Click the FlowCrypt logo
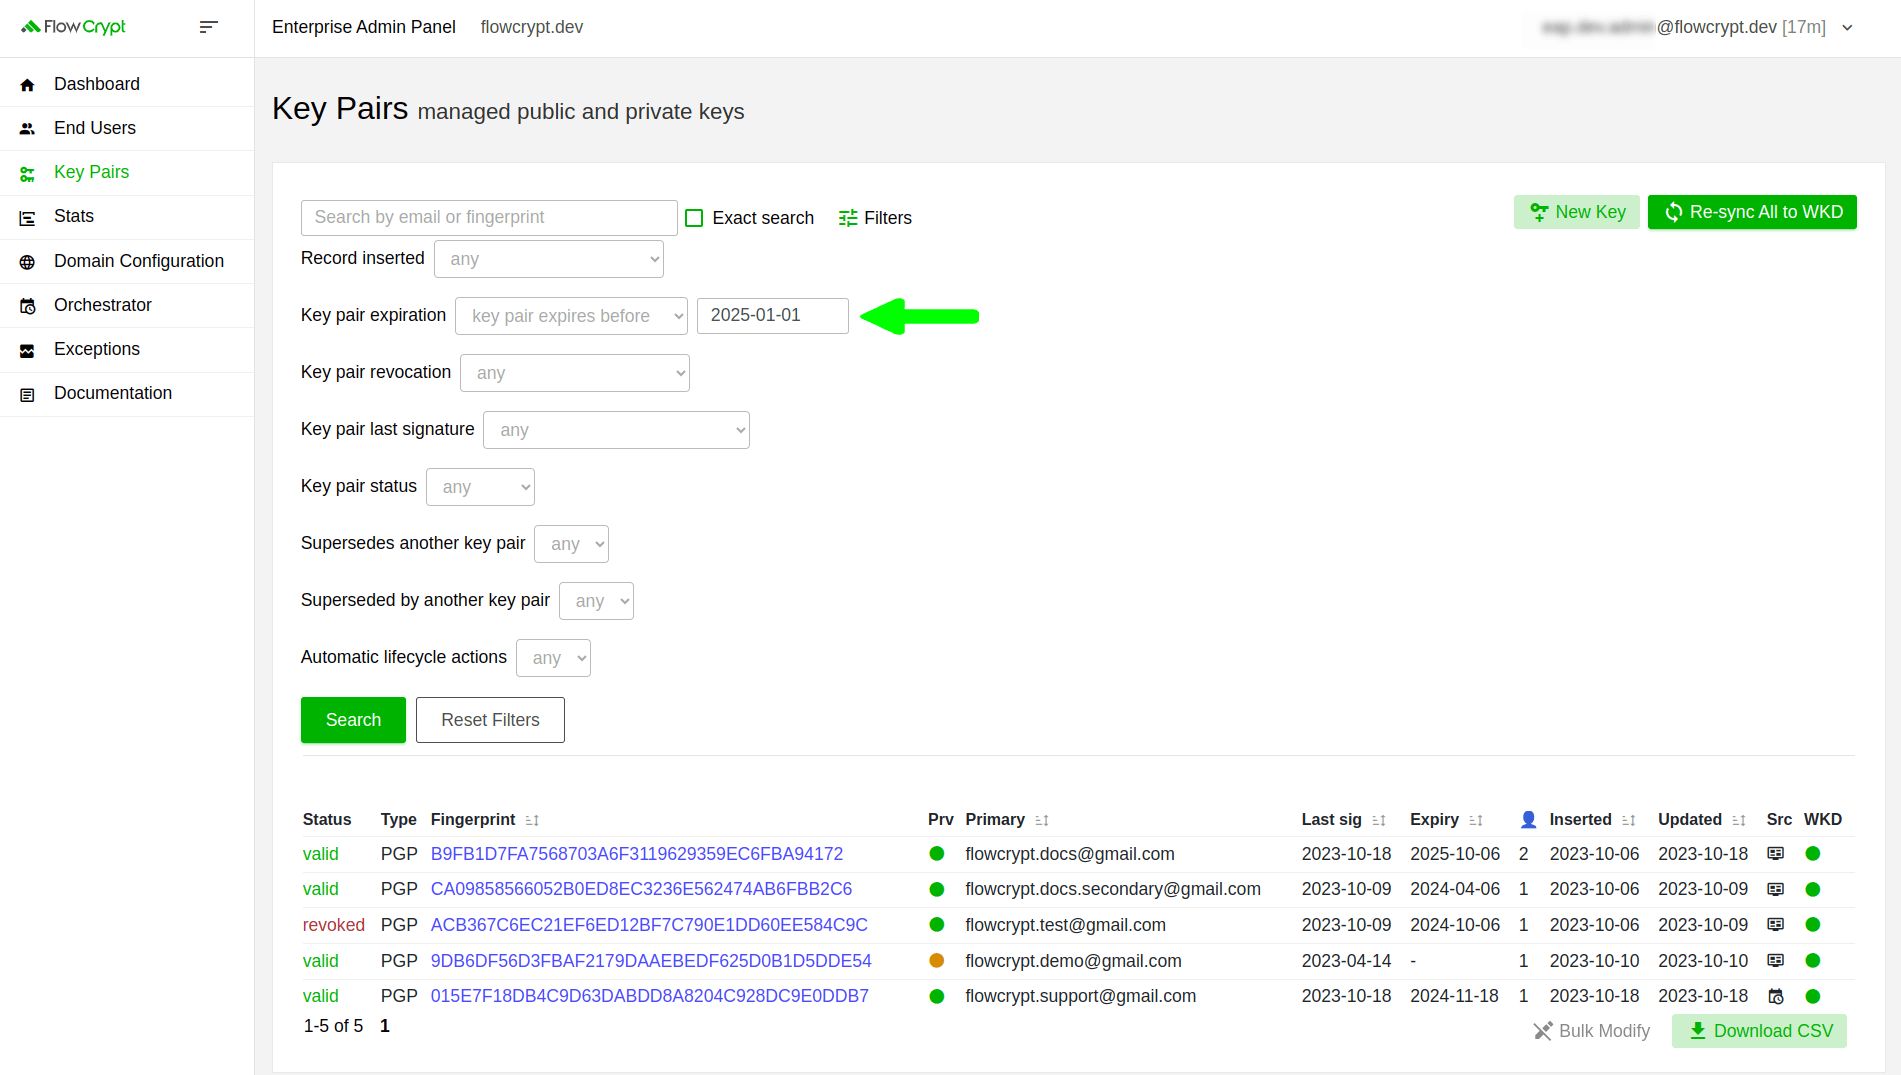Viewport: 1901px width, 1075px height. pyautogui.click(x=73, y=27)
